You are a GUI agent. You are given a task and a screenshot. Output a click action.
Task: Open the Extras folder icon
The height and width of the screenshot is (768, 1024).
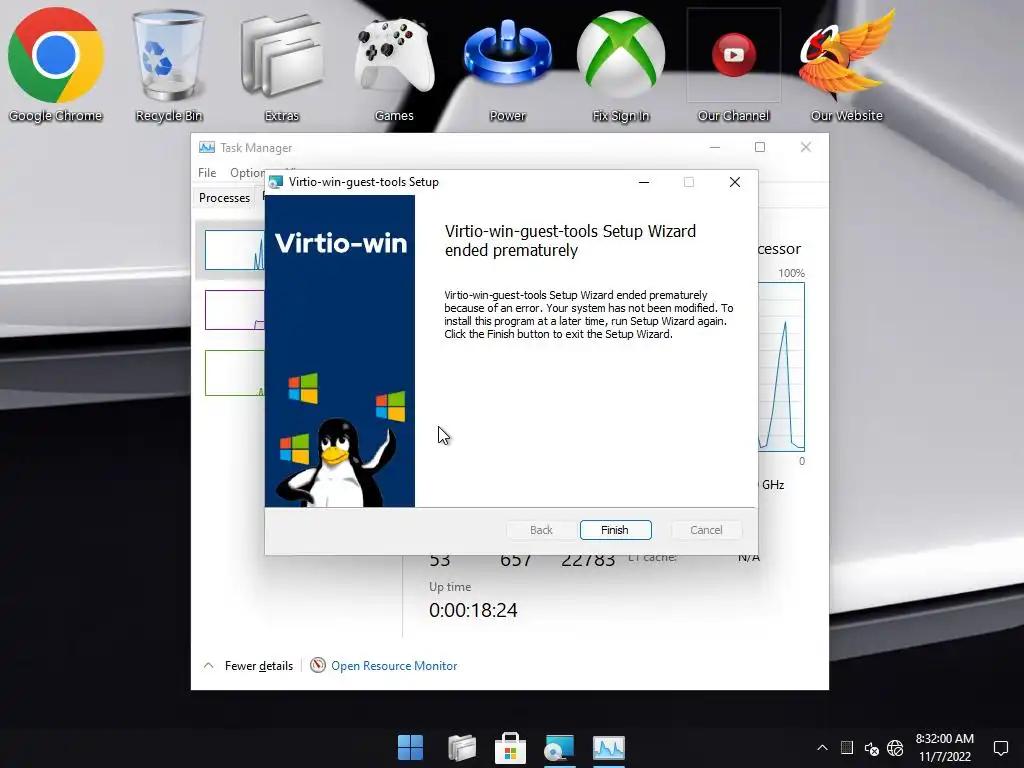[x=281, y=65]
